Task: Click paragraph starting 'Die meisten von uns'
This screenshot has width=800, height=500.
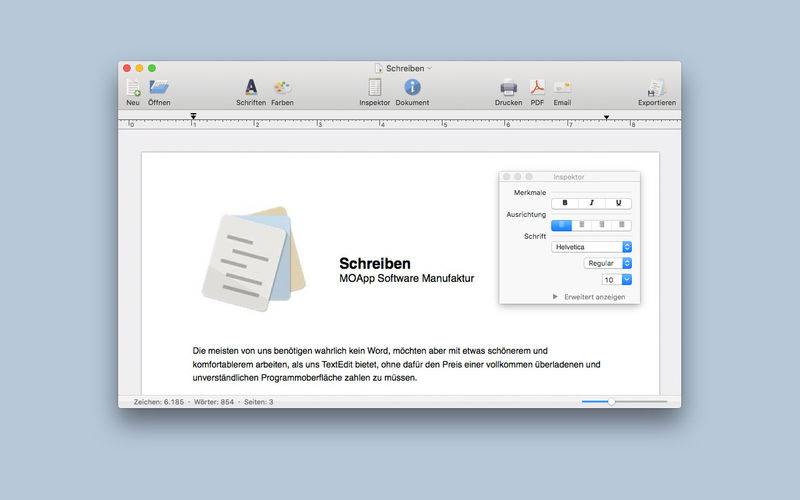Action: click(396, 364)
